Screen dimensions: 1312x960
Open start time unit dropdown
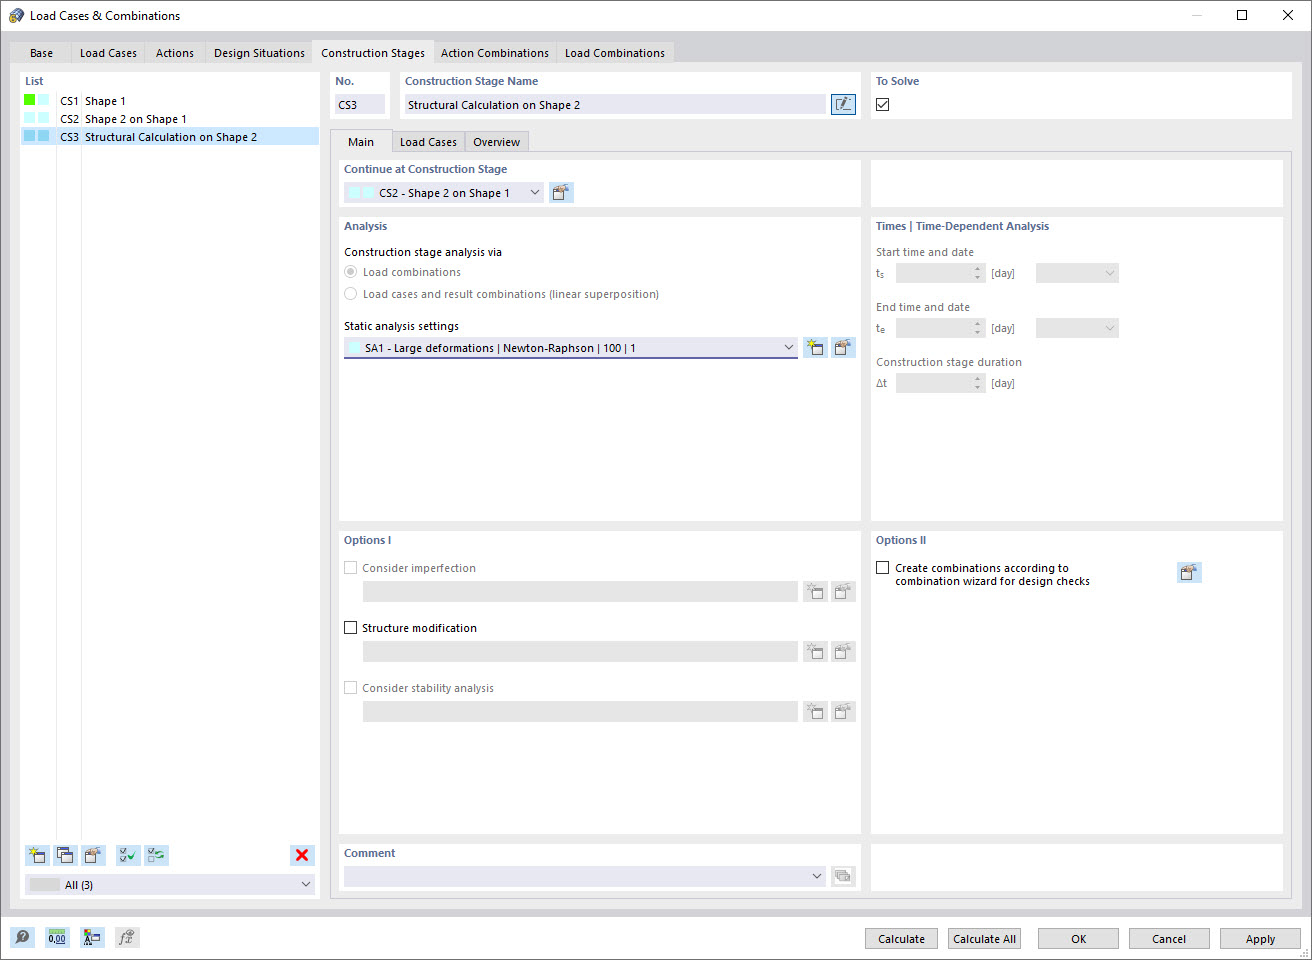point(1077,273)
